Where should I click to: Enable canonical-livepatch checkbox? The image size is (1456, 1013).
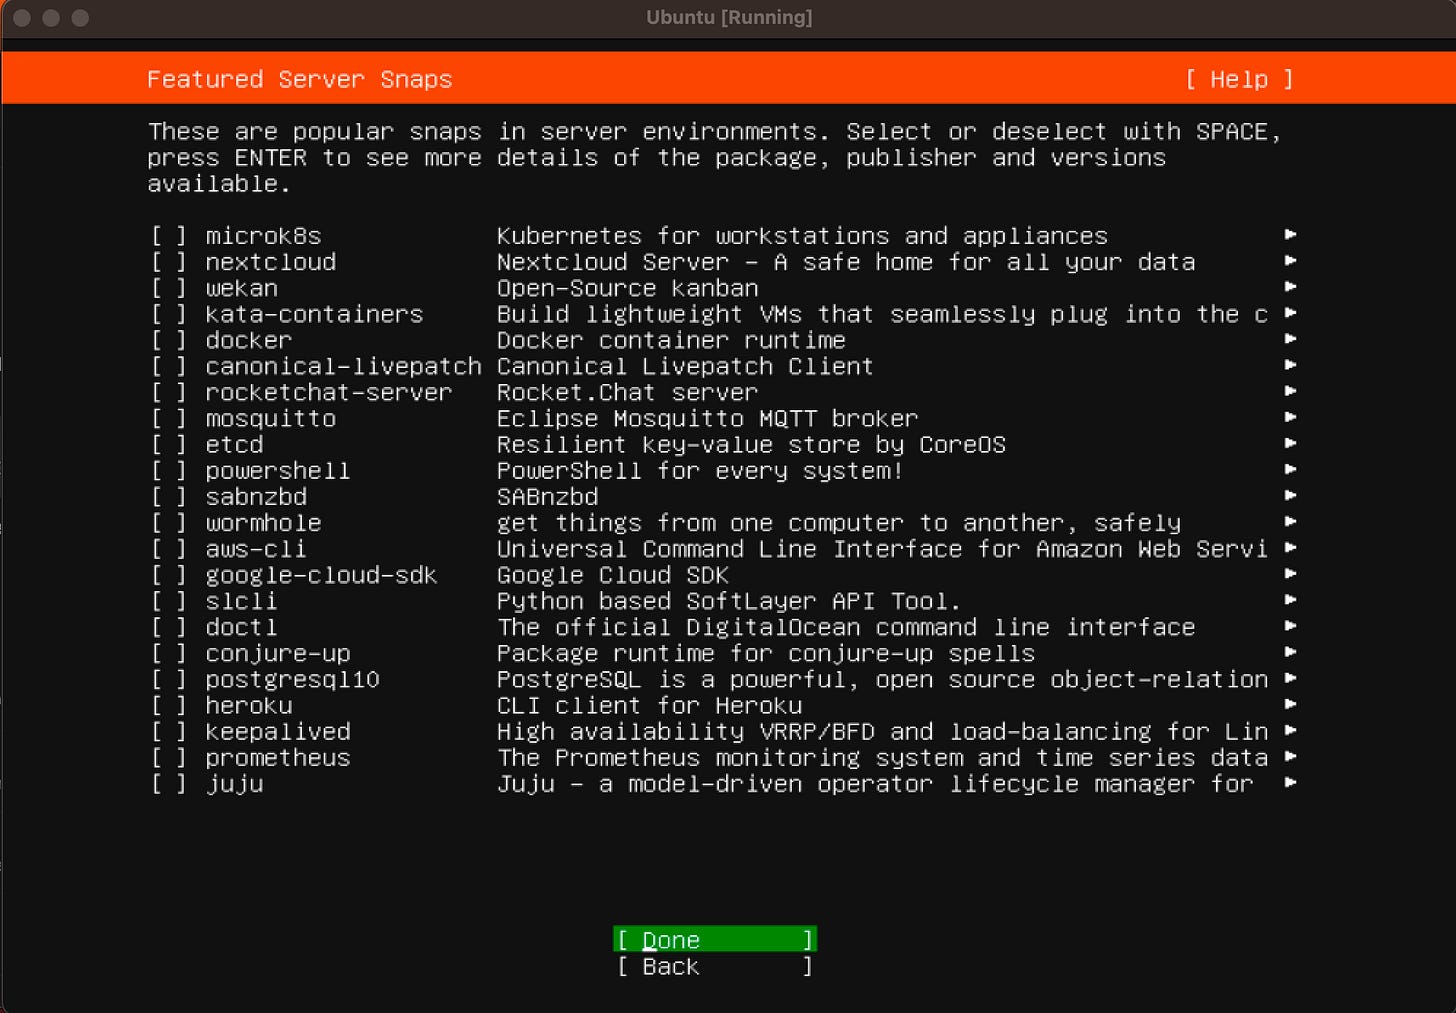click(169, 366)
